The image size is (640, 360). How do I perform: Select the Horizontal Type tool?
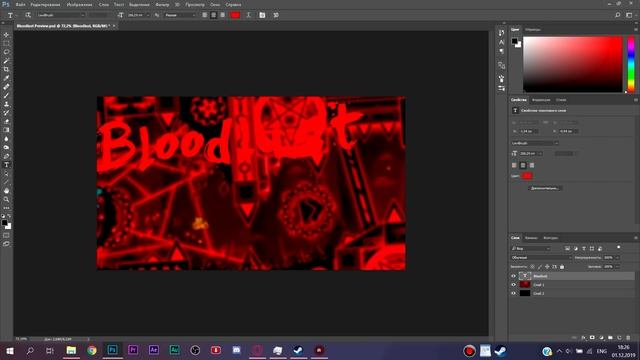tap(6, 165)
